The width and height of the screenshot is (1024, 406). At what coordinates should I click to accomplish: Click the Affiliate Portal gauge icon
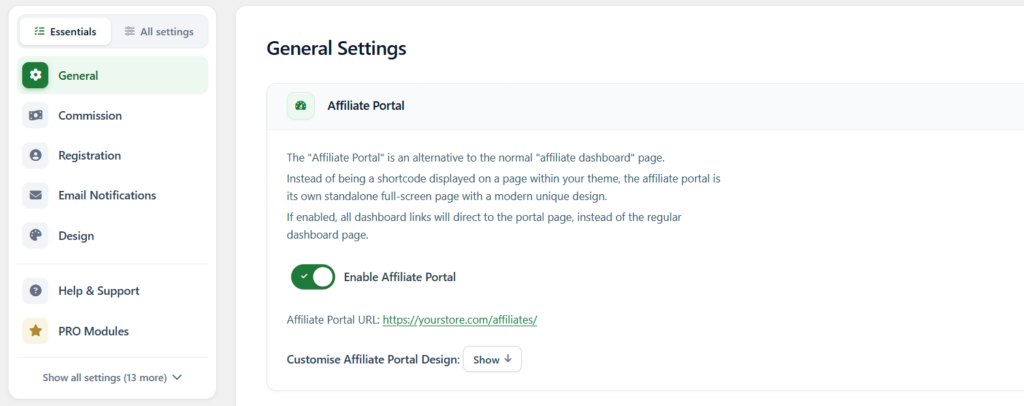click(x=300, y=106)
